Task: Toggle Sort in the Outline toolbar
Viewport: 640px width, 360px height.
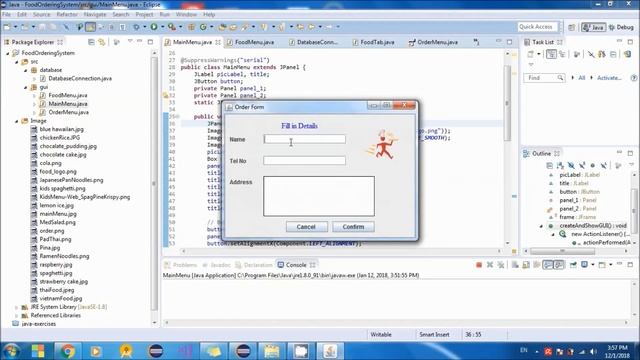Action: click(x=560, y=165)
